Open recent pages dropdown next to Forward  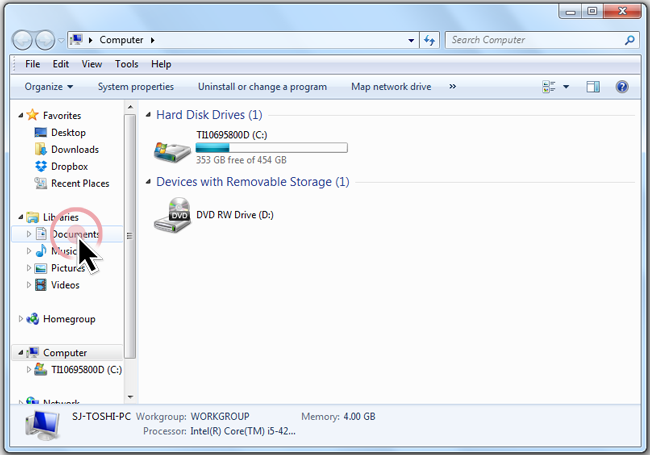61,41
